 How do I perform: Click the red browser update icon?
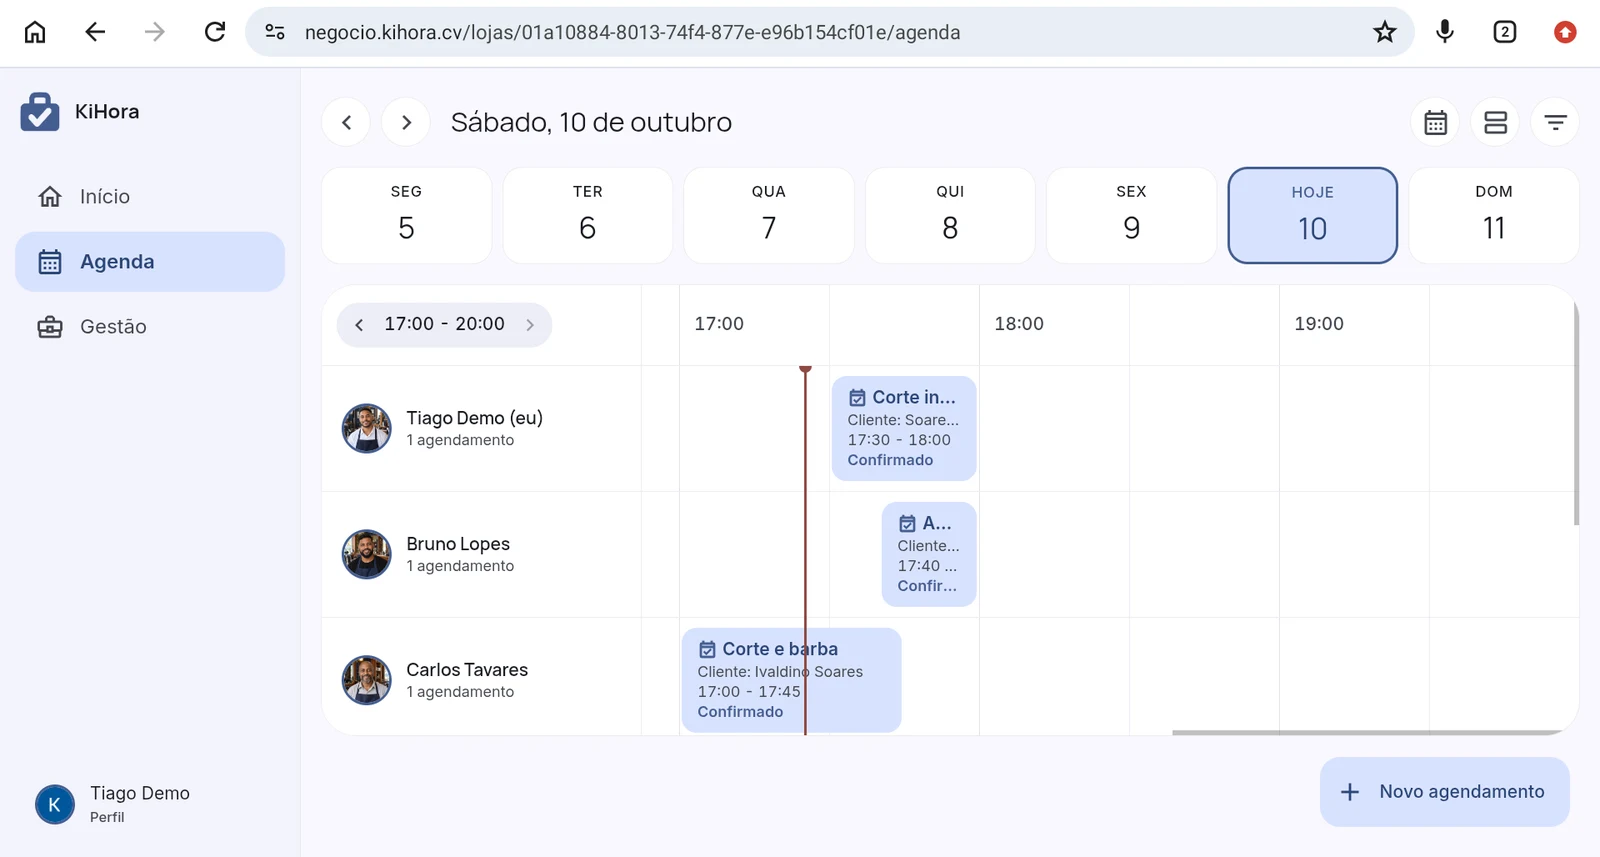(1565, 32)
